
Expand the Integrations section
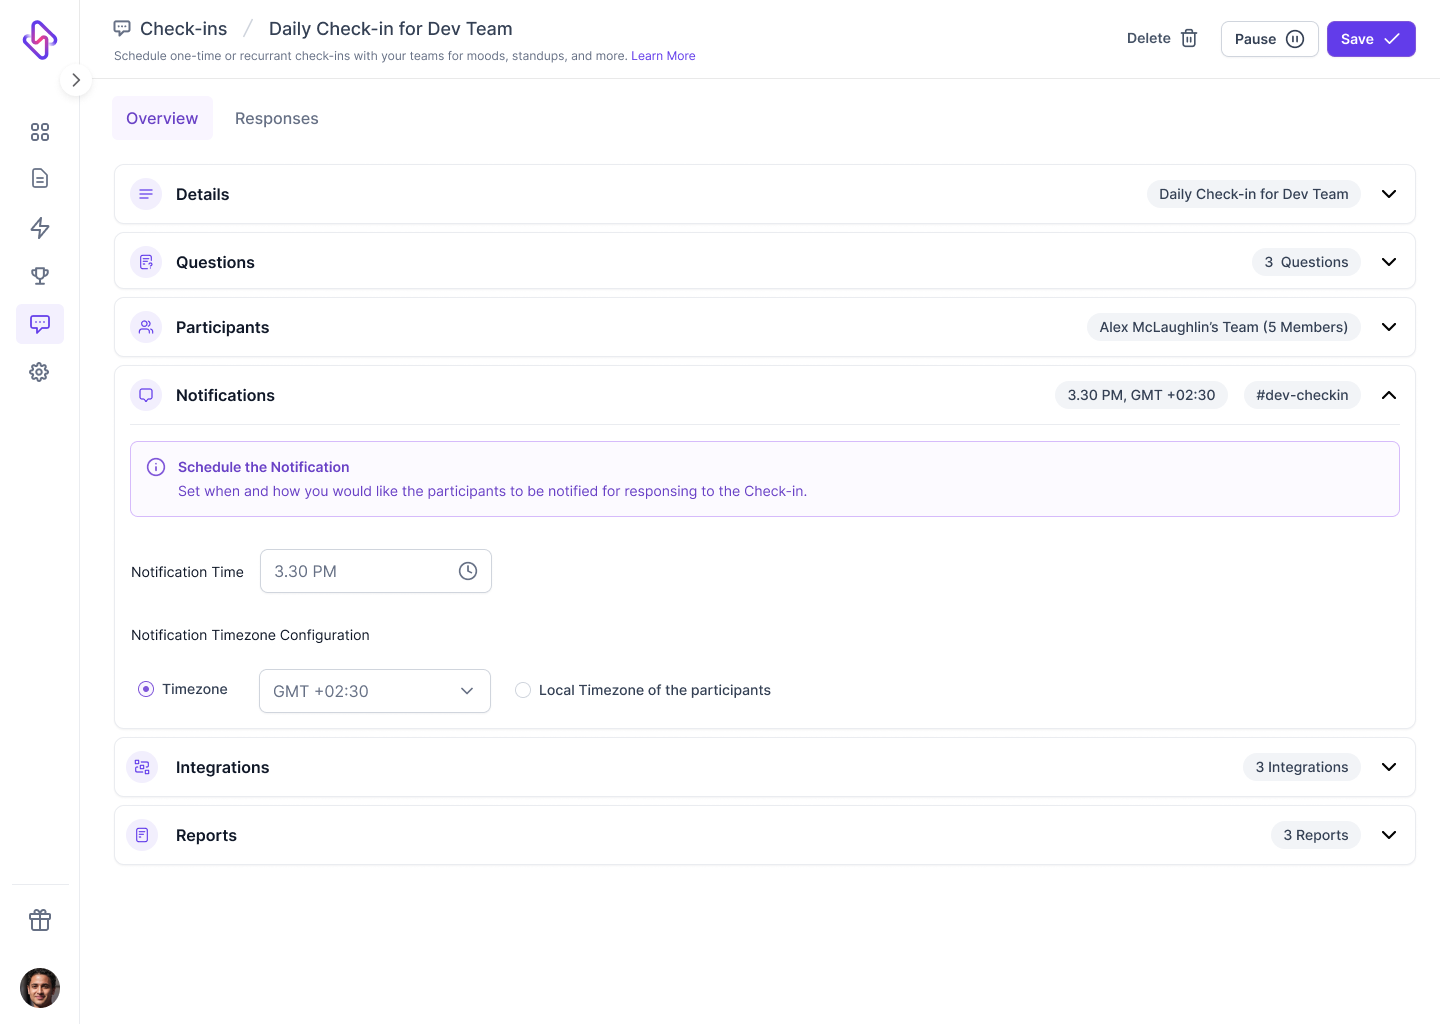1389,767
